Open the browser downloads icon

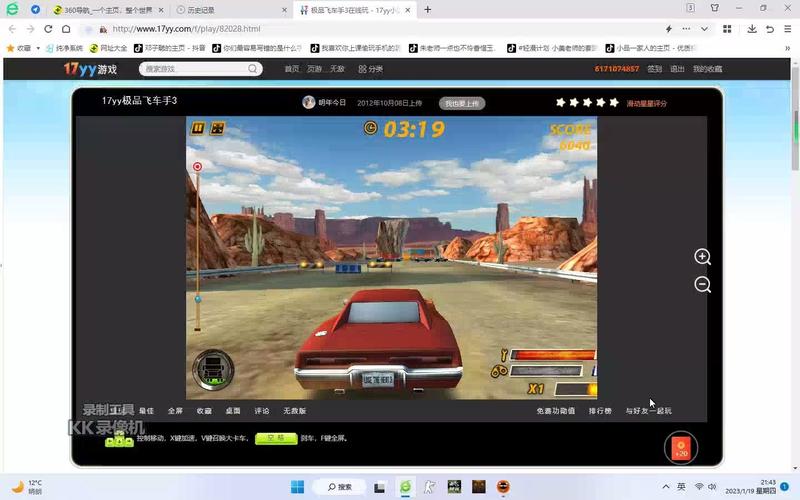coord(752,29)
